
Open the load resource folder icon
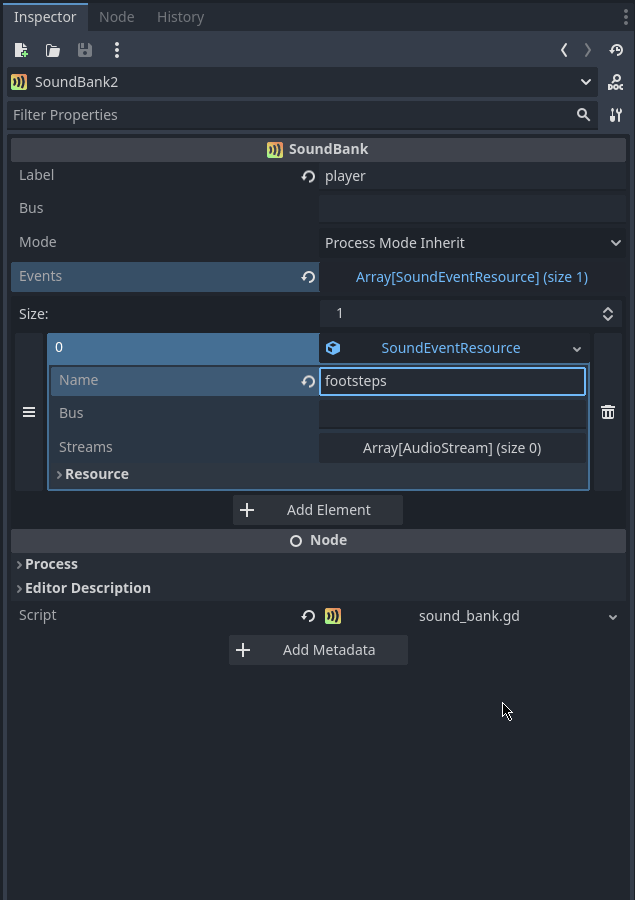53,50
